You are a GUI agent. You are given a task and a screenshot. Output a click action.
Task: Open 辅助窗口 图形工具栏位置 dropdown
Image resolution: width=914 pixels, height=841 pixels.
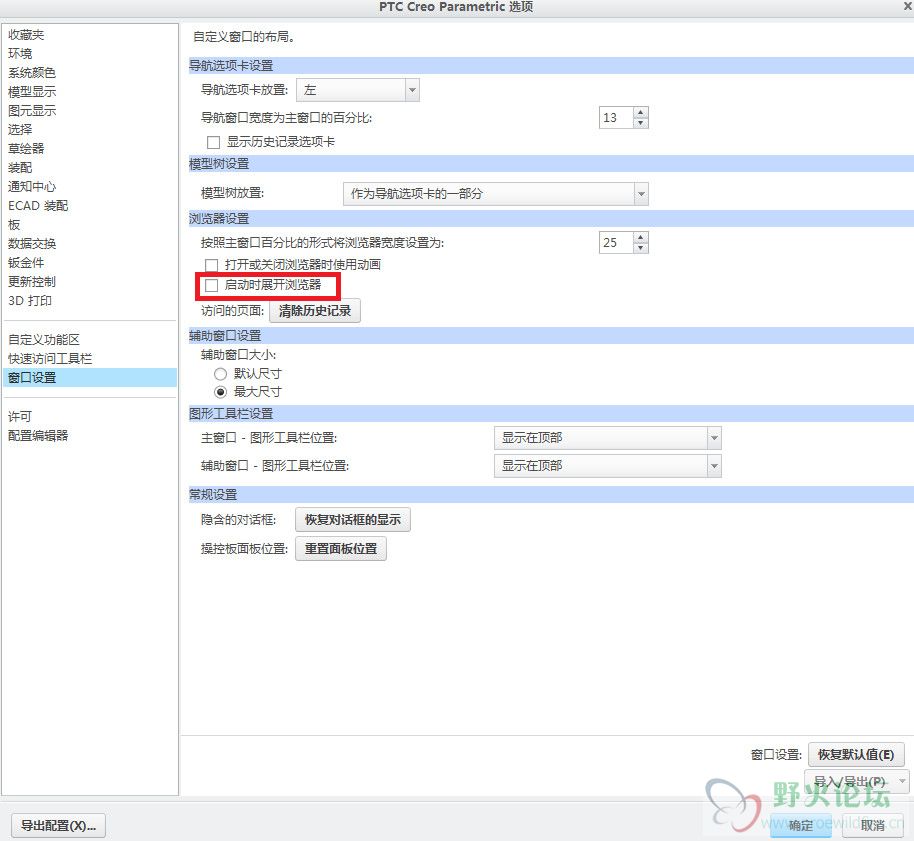click(x=607, y=466)
